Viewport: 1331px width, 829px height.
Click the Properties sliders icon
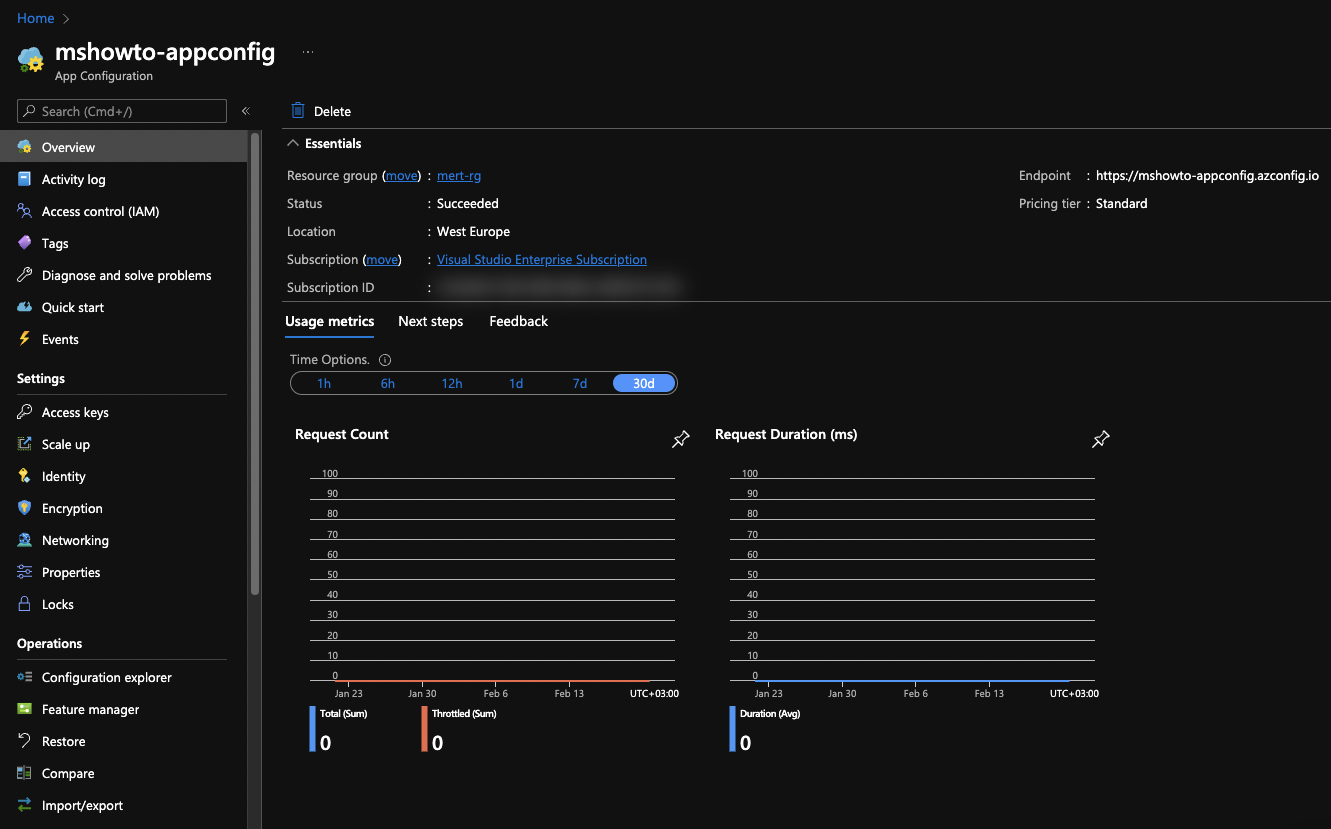[x=25, y=572]
